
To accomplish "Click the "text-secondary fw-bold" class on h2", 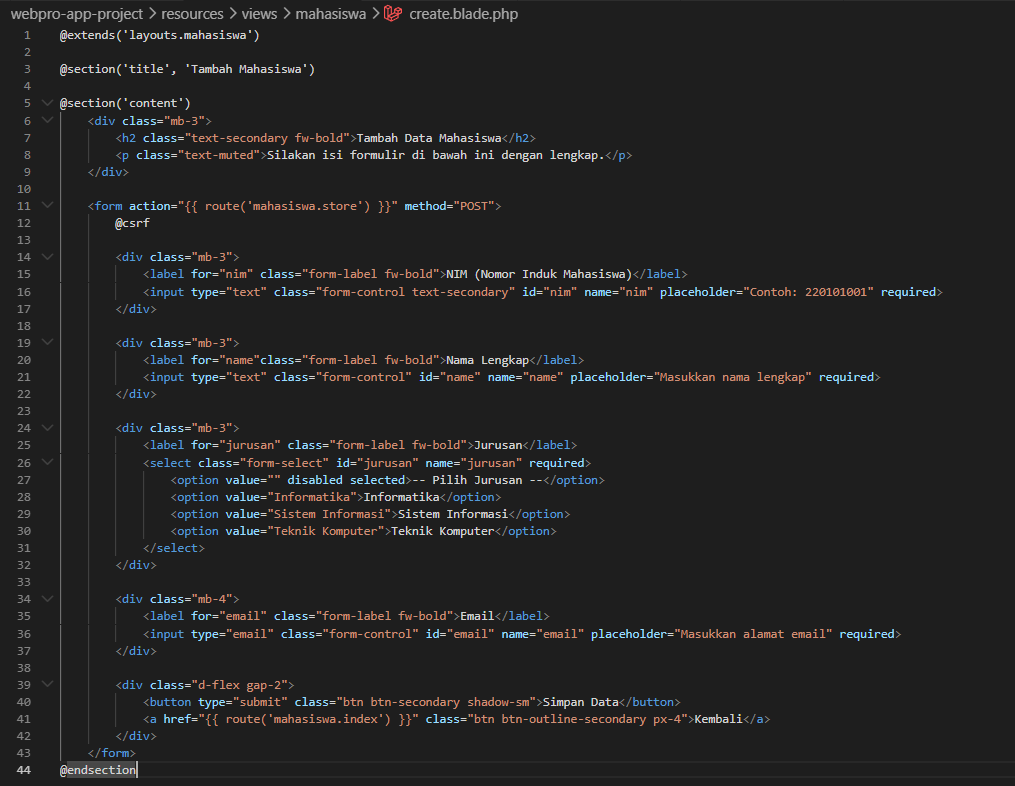I will (x=267, y=138).
